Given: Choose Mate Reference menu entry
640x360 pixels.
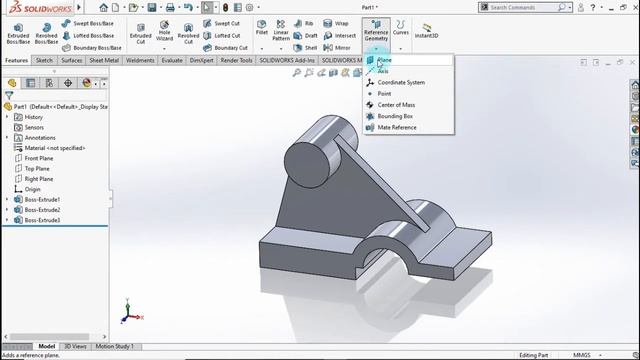Looking at the screenshot, I should coord(409,127).
